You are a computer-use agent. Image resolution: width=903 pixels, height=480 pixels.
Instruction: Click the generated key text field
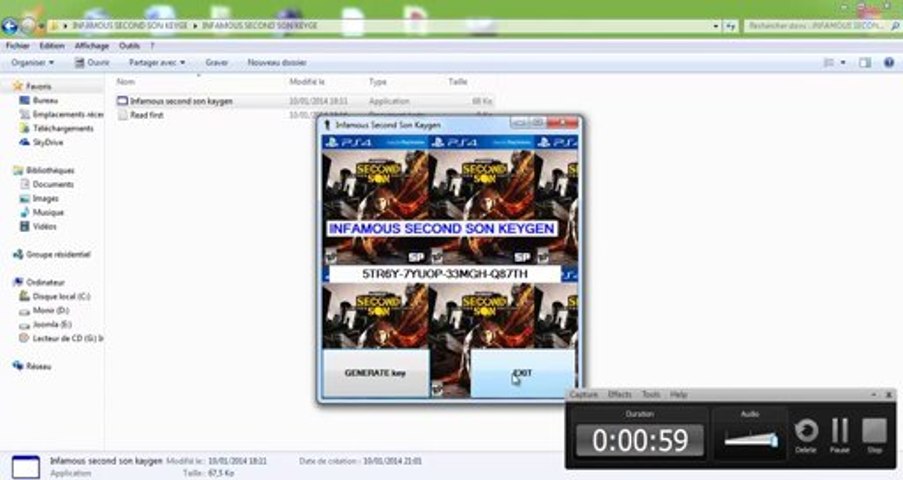click(x=445, y=274)
